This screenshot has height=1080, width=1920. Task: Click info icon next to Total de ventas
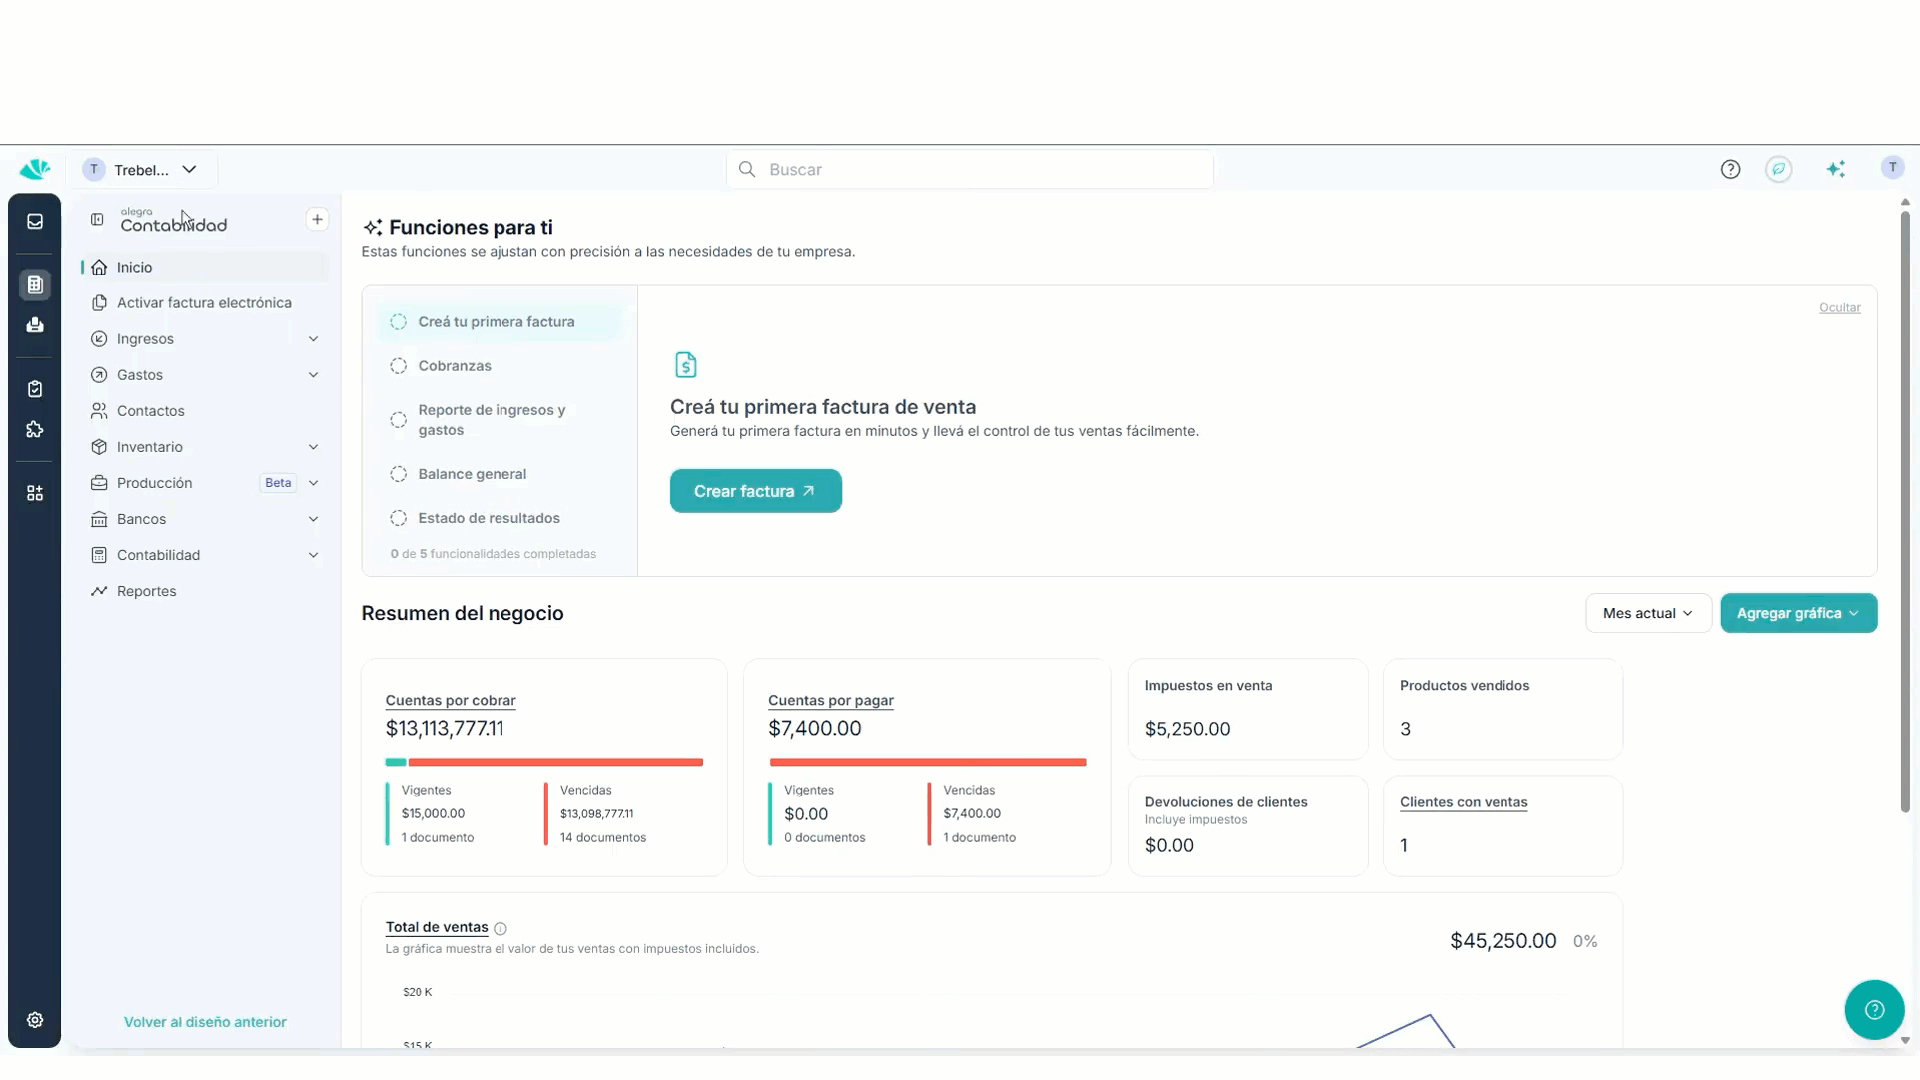coord(500,929)
